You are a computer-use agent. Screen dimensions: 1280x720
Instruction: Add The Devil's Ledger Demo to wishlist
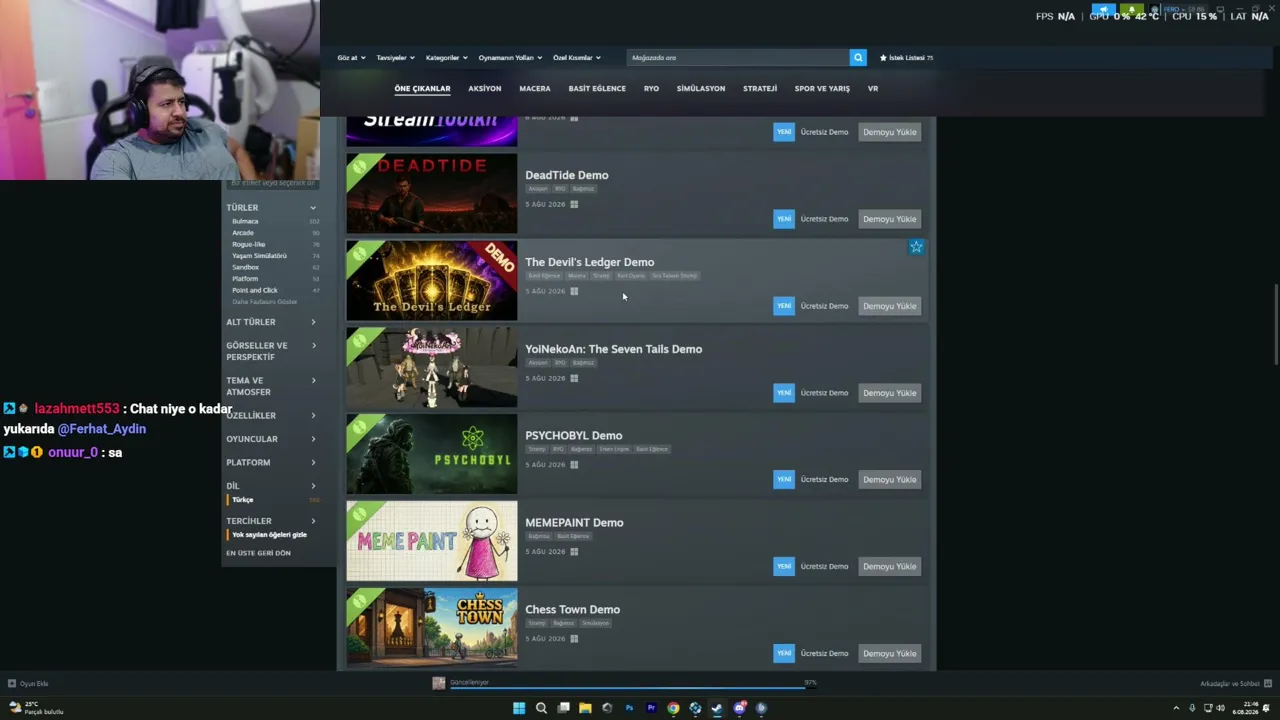pyautogui.click(x=916, y=246)
